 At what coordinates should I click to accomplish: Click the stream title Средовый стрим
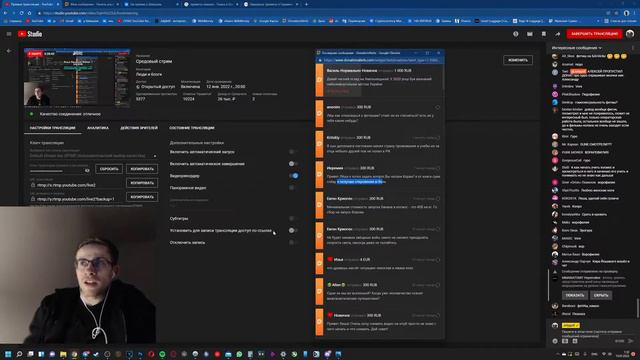pos(154,62)
